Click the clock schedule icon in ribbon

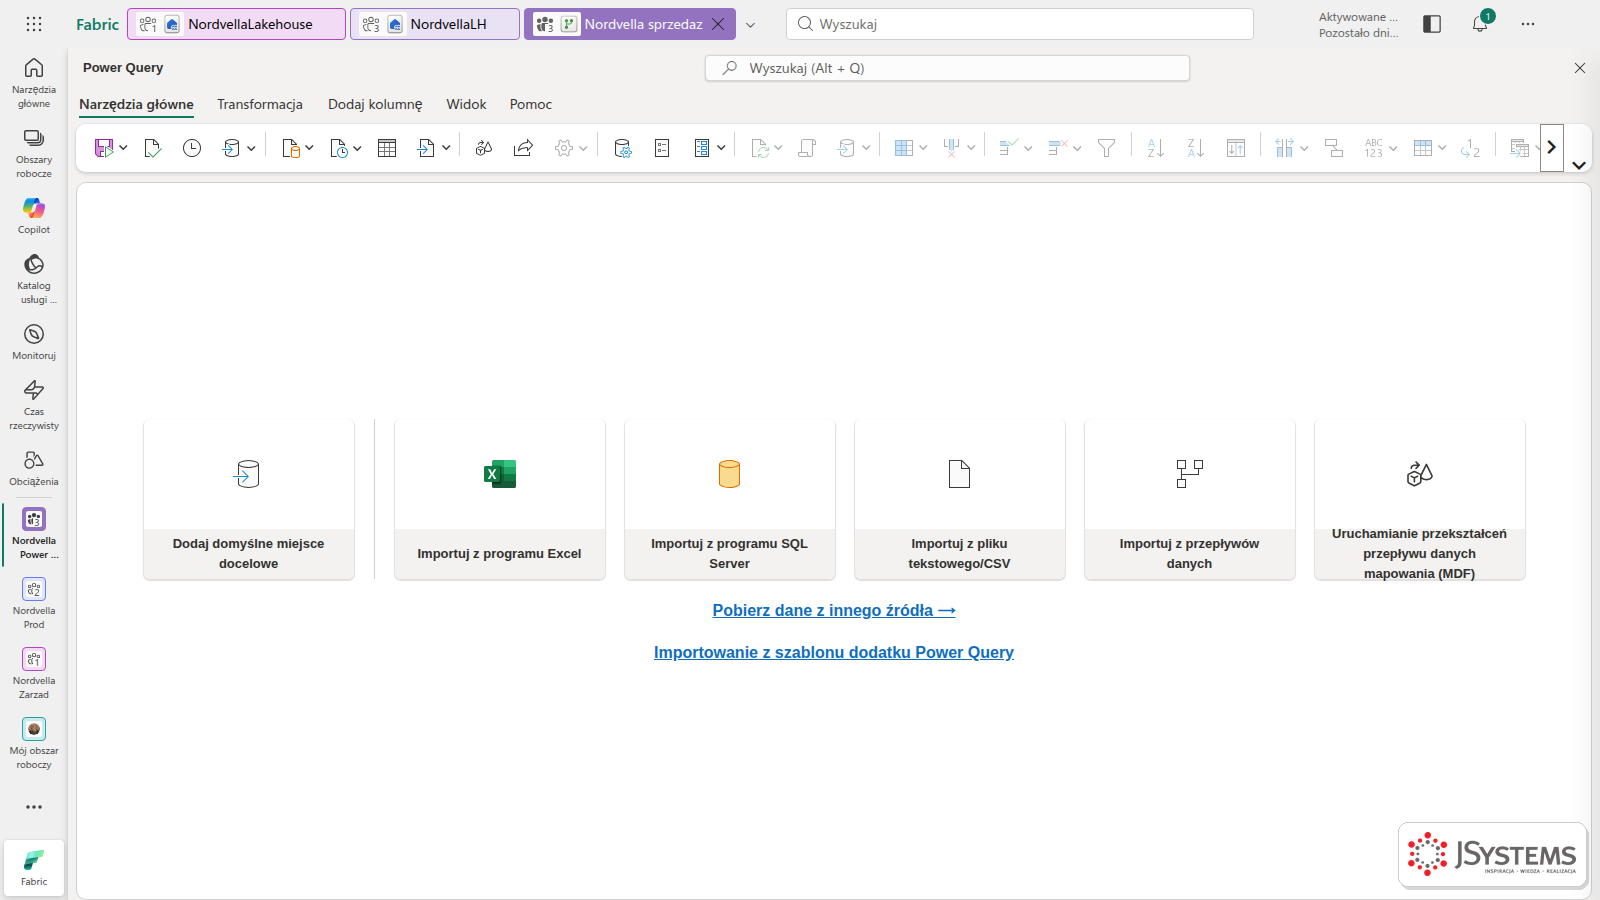(x=192, y=148)
